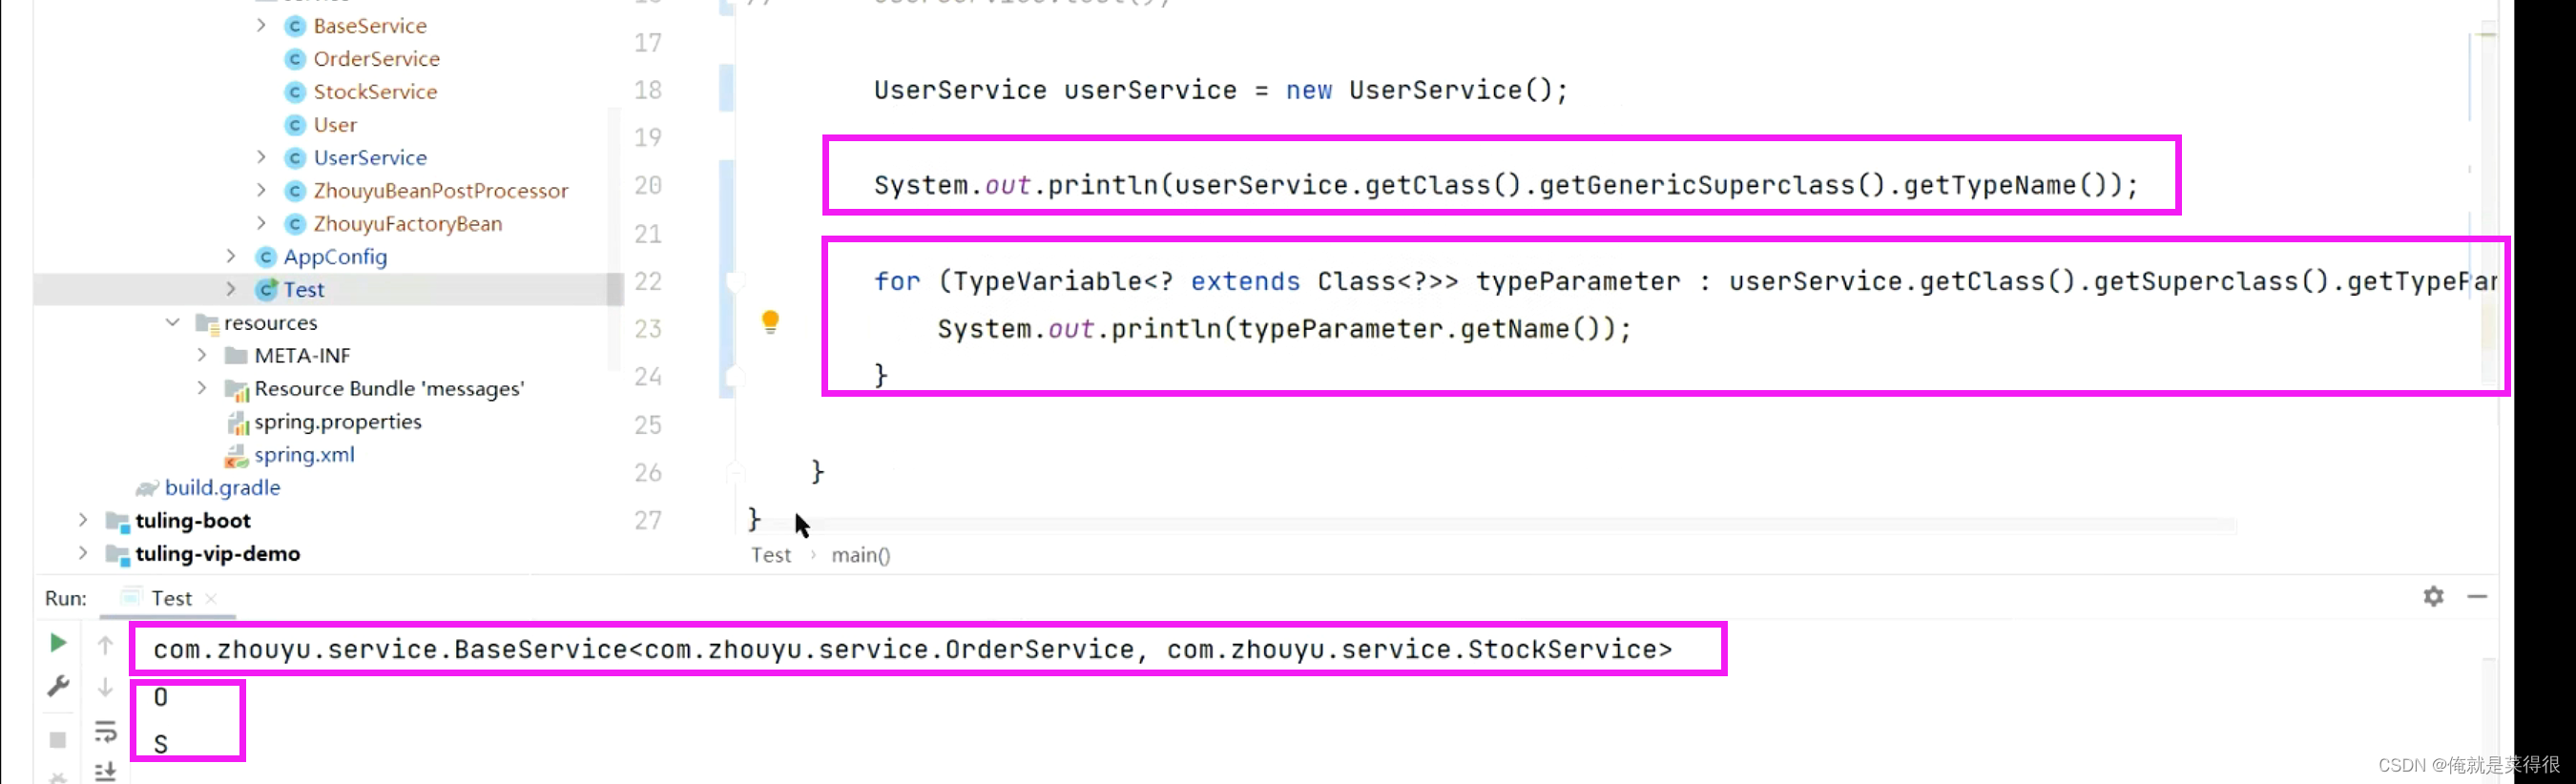Select tuling-boot module
The image size is (2576, 784).
coord(193,521)
